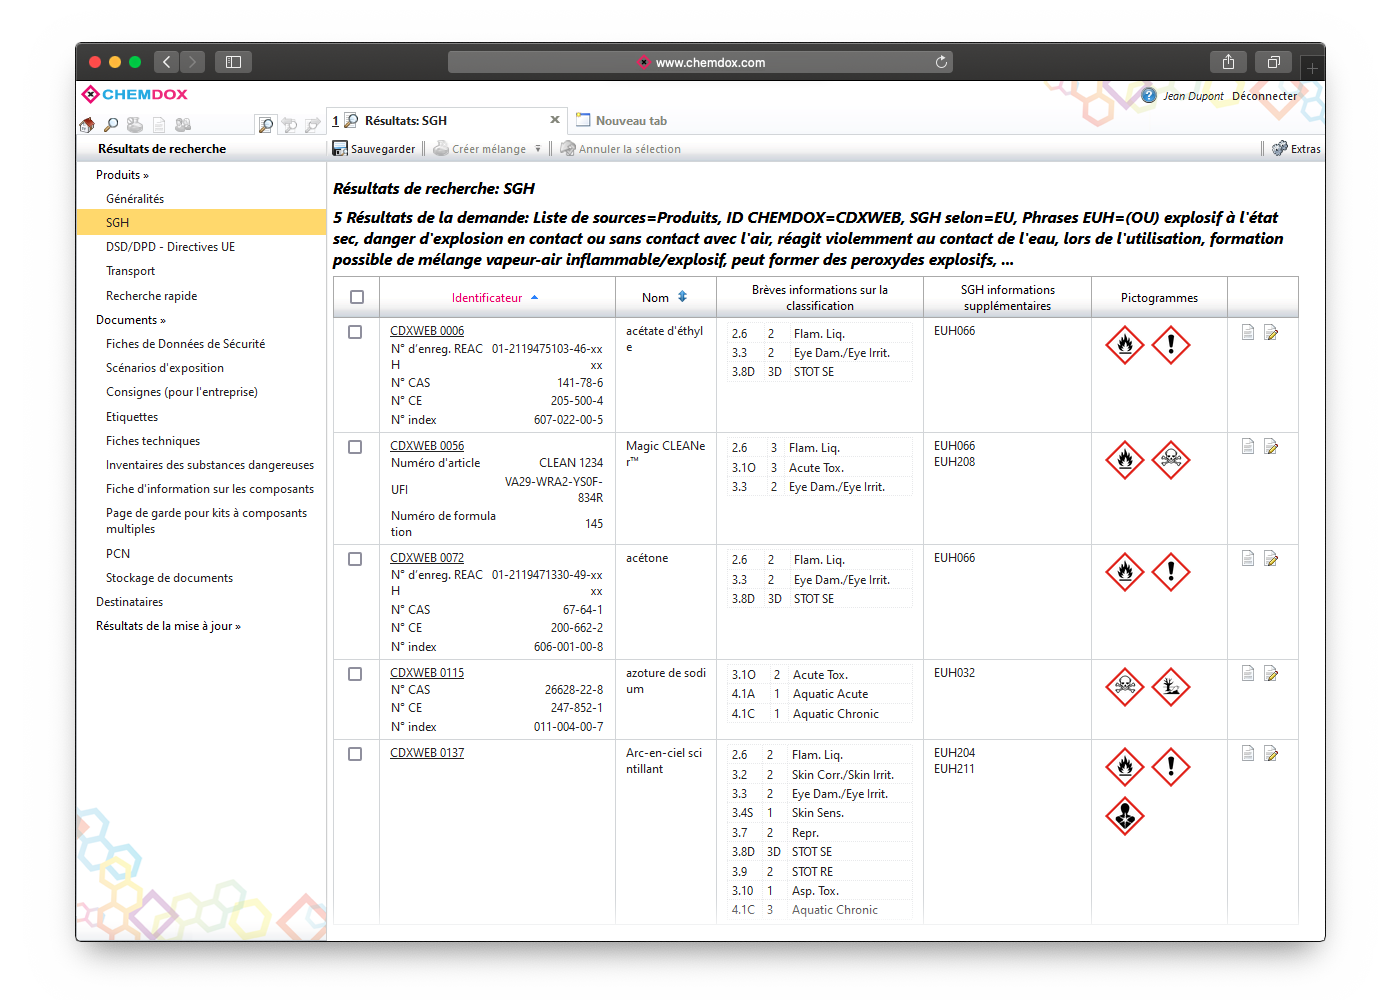Open Transport in the sidebar
This screenshot has width=1400, height=1000.
coord(131,271)
